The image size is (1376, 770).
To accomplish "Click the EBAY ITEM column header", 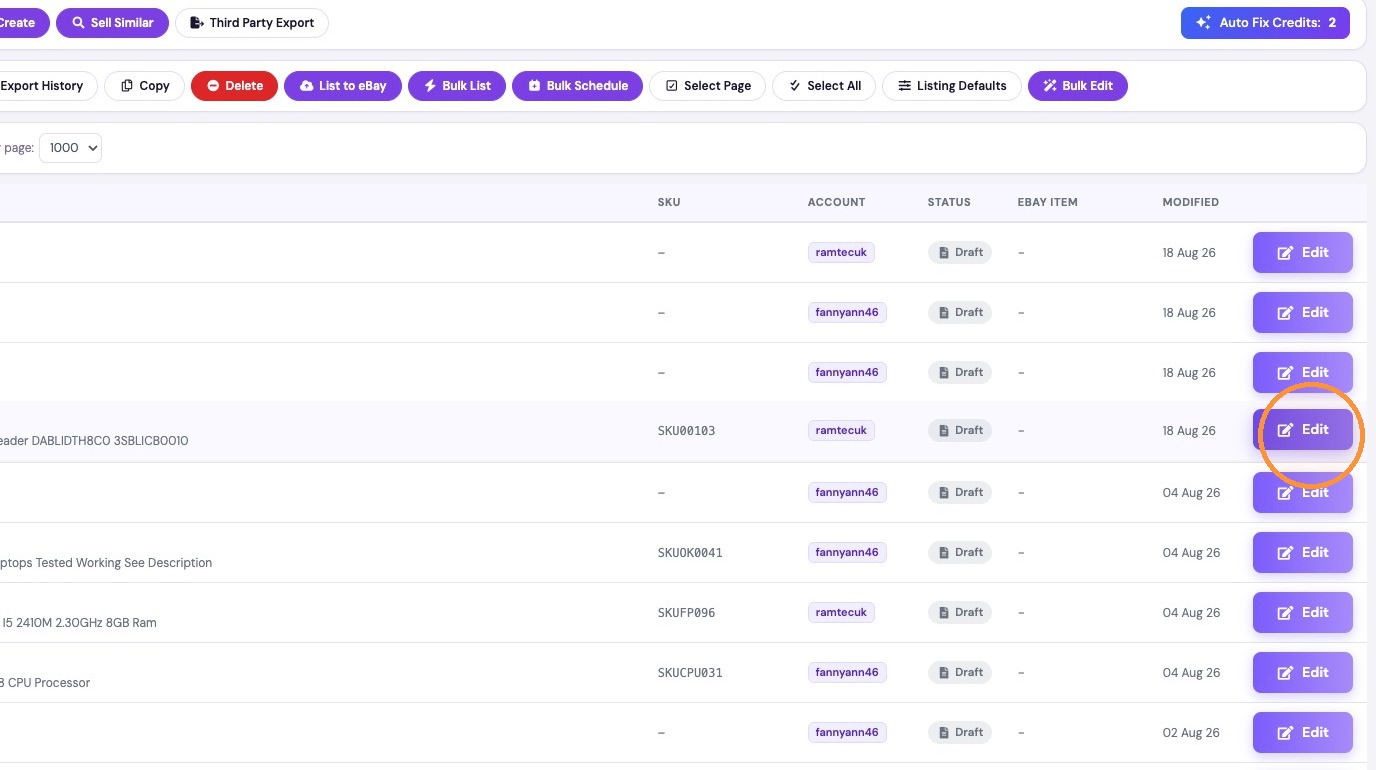I will [1047, 202].
